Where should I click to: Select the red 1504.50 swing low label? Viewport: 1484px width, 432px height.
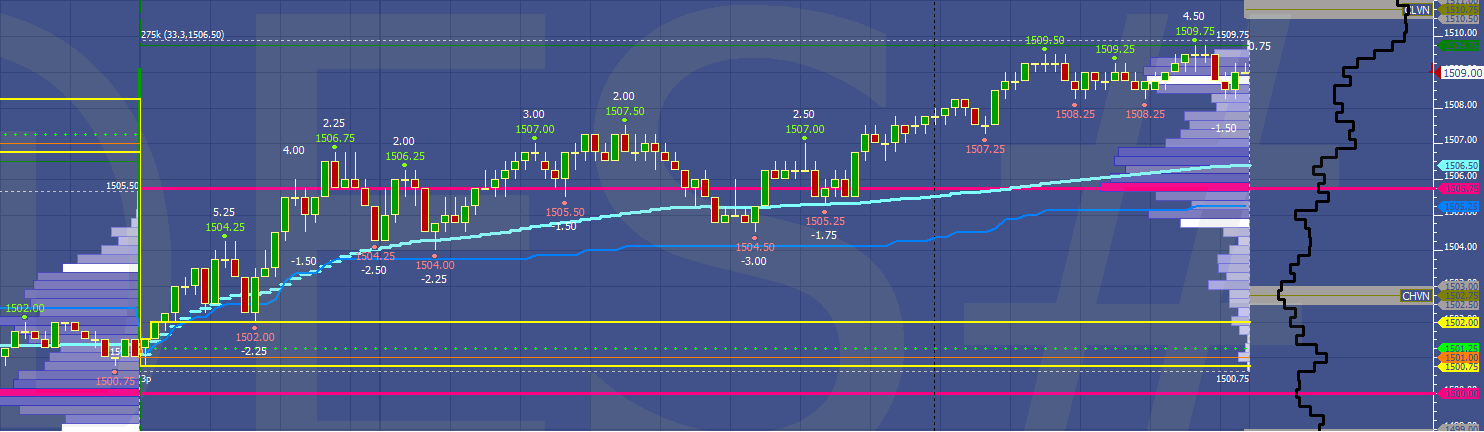coord(755,247)
